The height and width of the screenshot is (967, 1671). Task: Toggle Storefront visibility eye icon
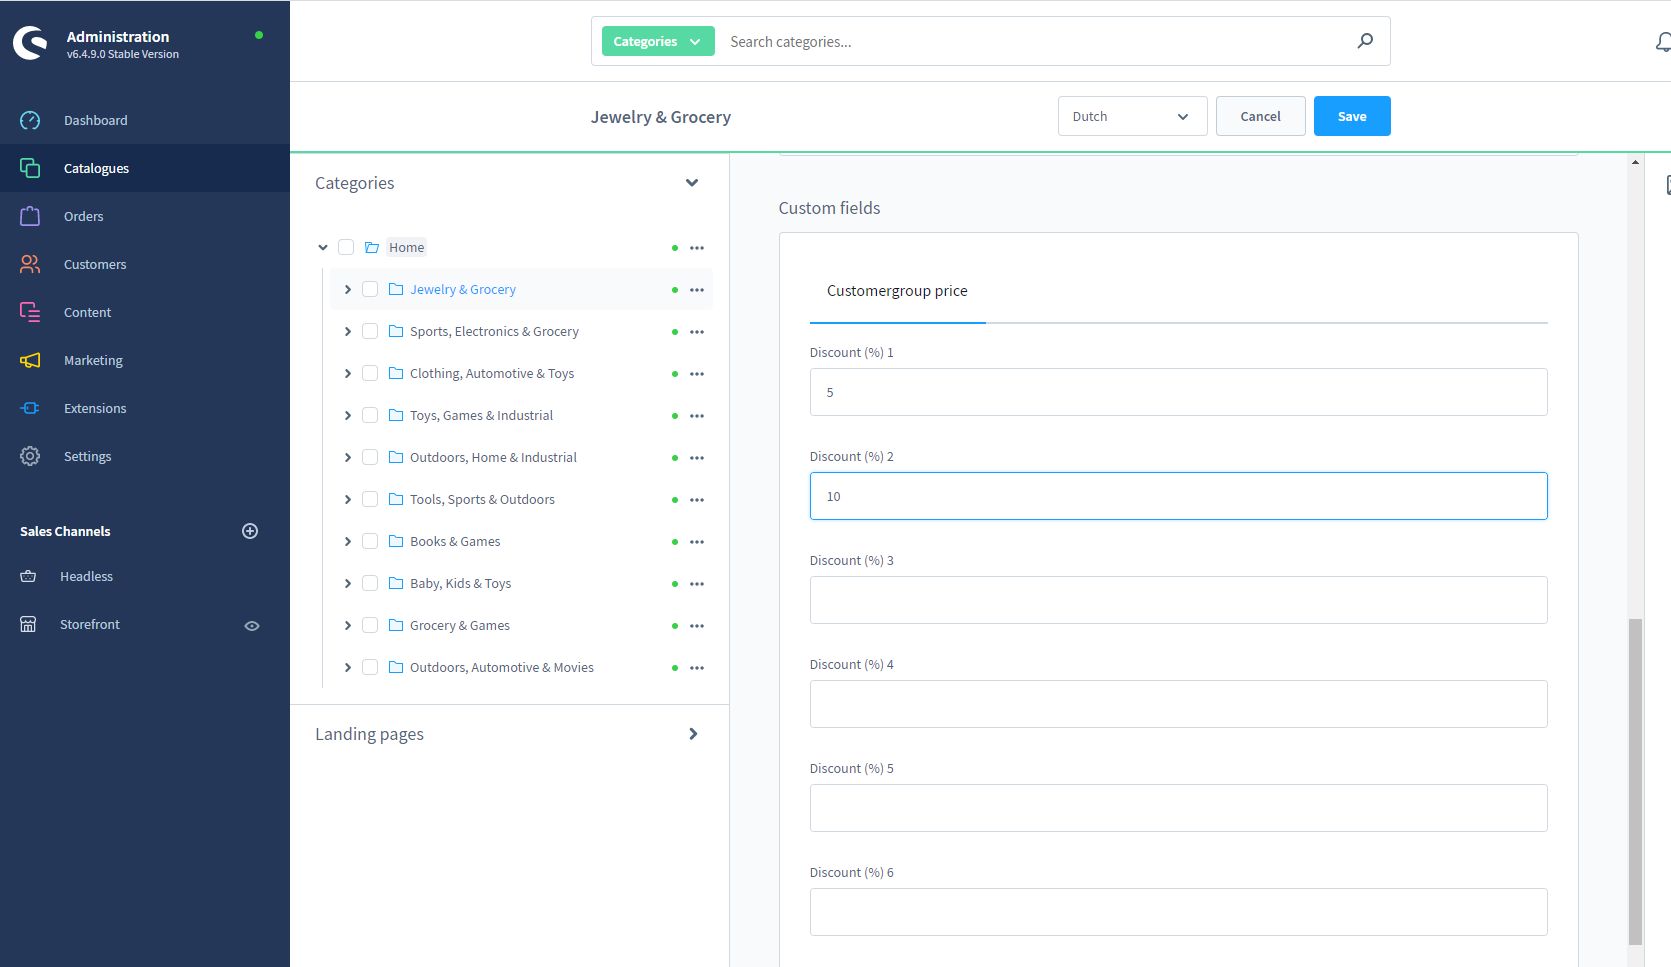coord(252,626)
